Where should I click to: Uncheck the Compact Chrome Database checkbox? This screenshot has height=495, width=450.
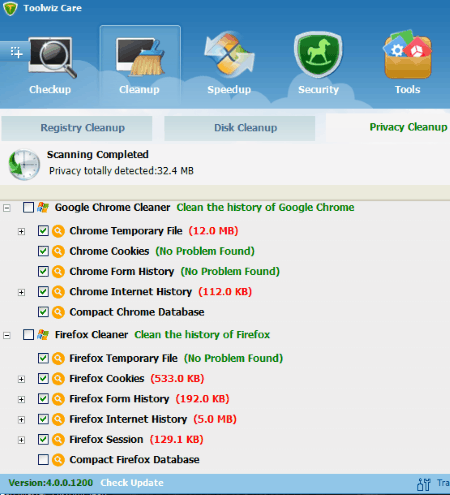[43, 312]
